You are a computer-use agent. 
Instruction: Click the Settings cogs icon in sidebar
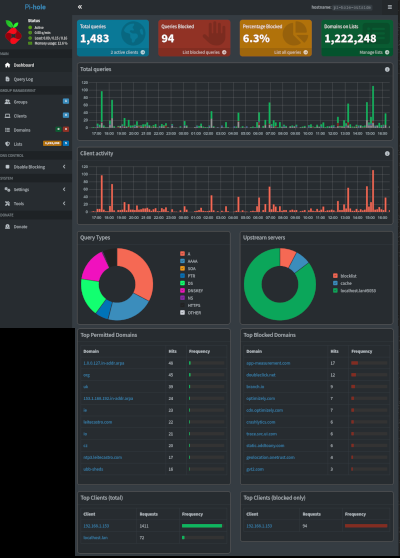[x=7, y=189]
